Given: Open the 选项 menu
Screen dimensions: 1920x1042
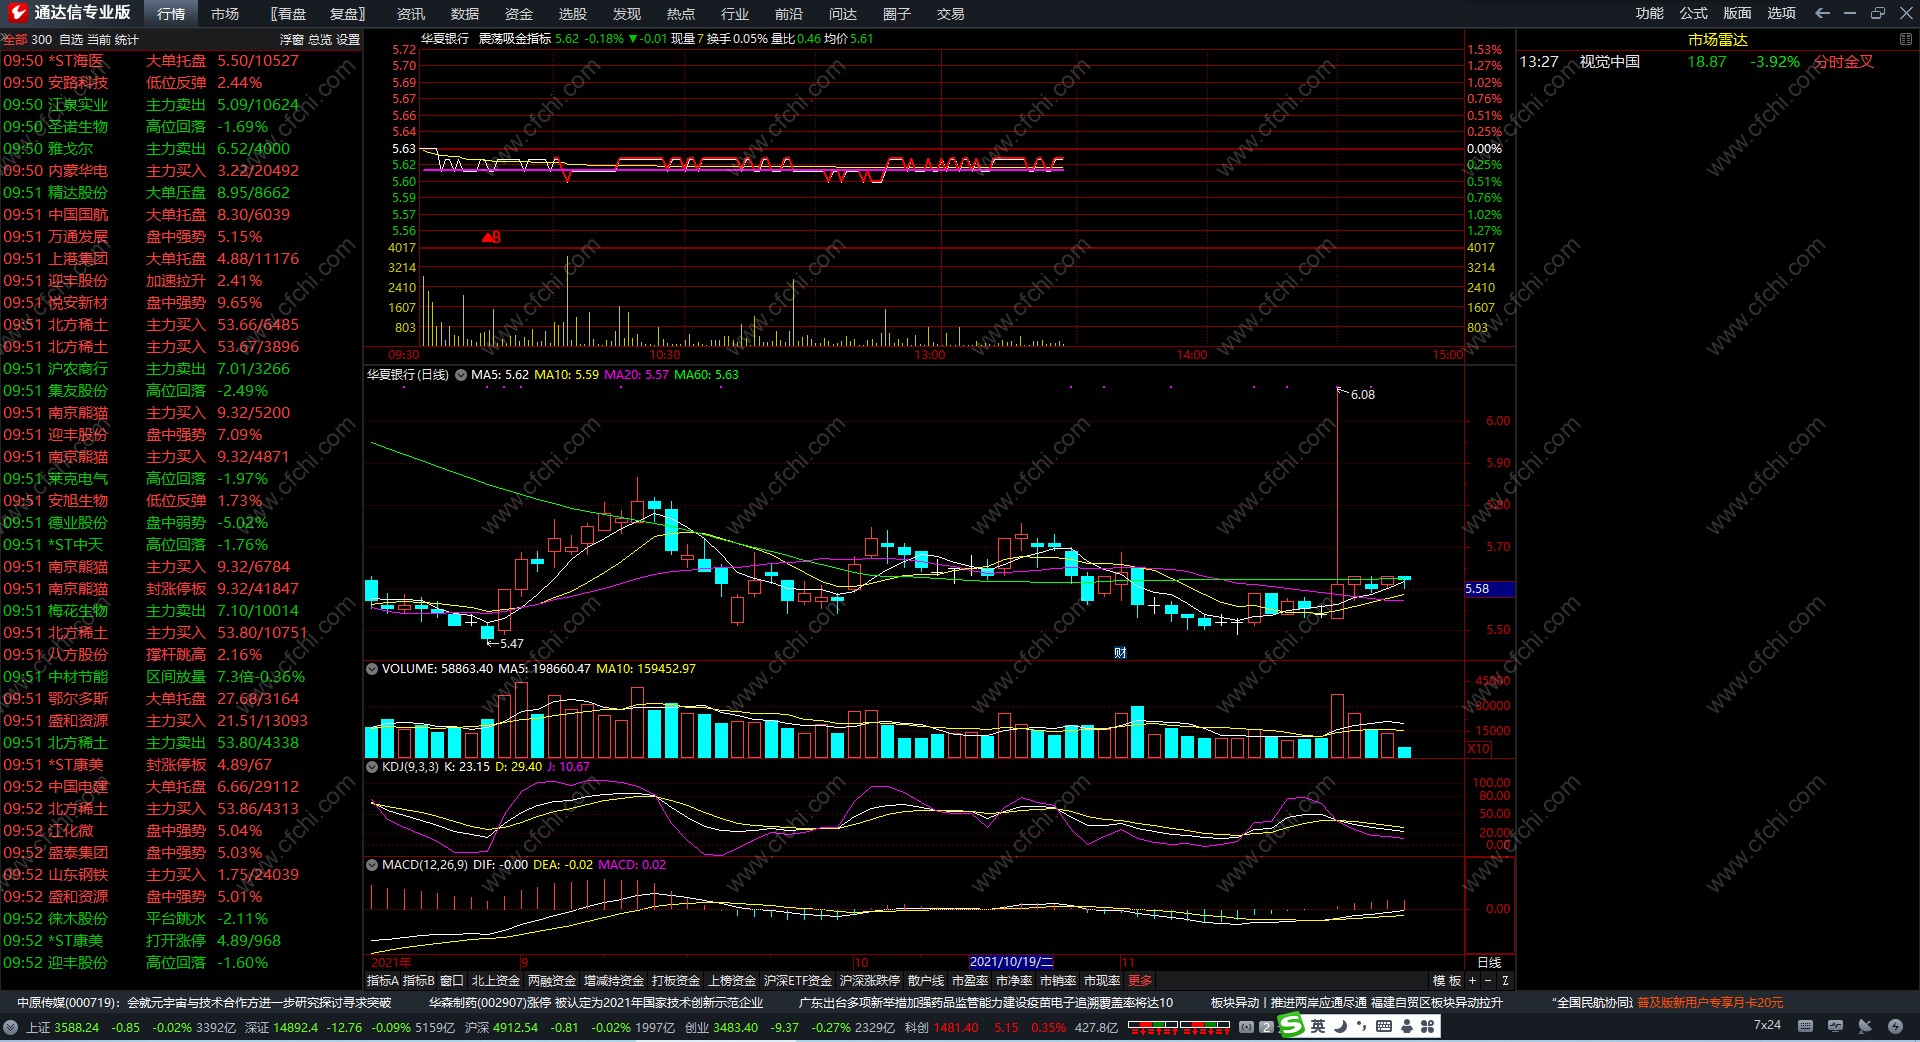Looking at the screenshot, I should (x=1782, y=13).
